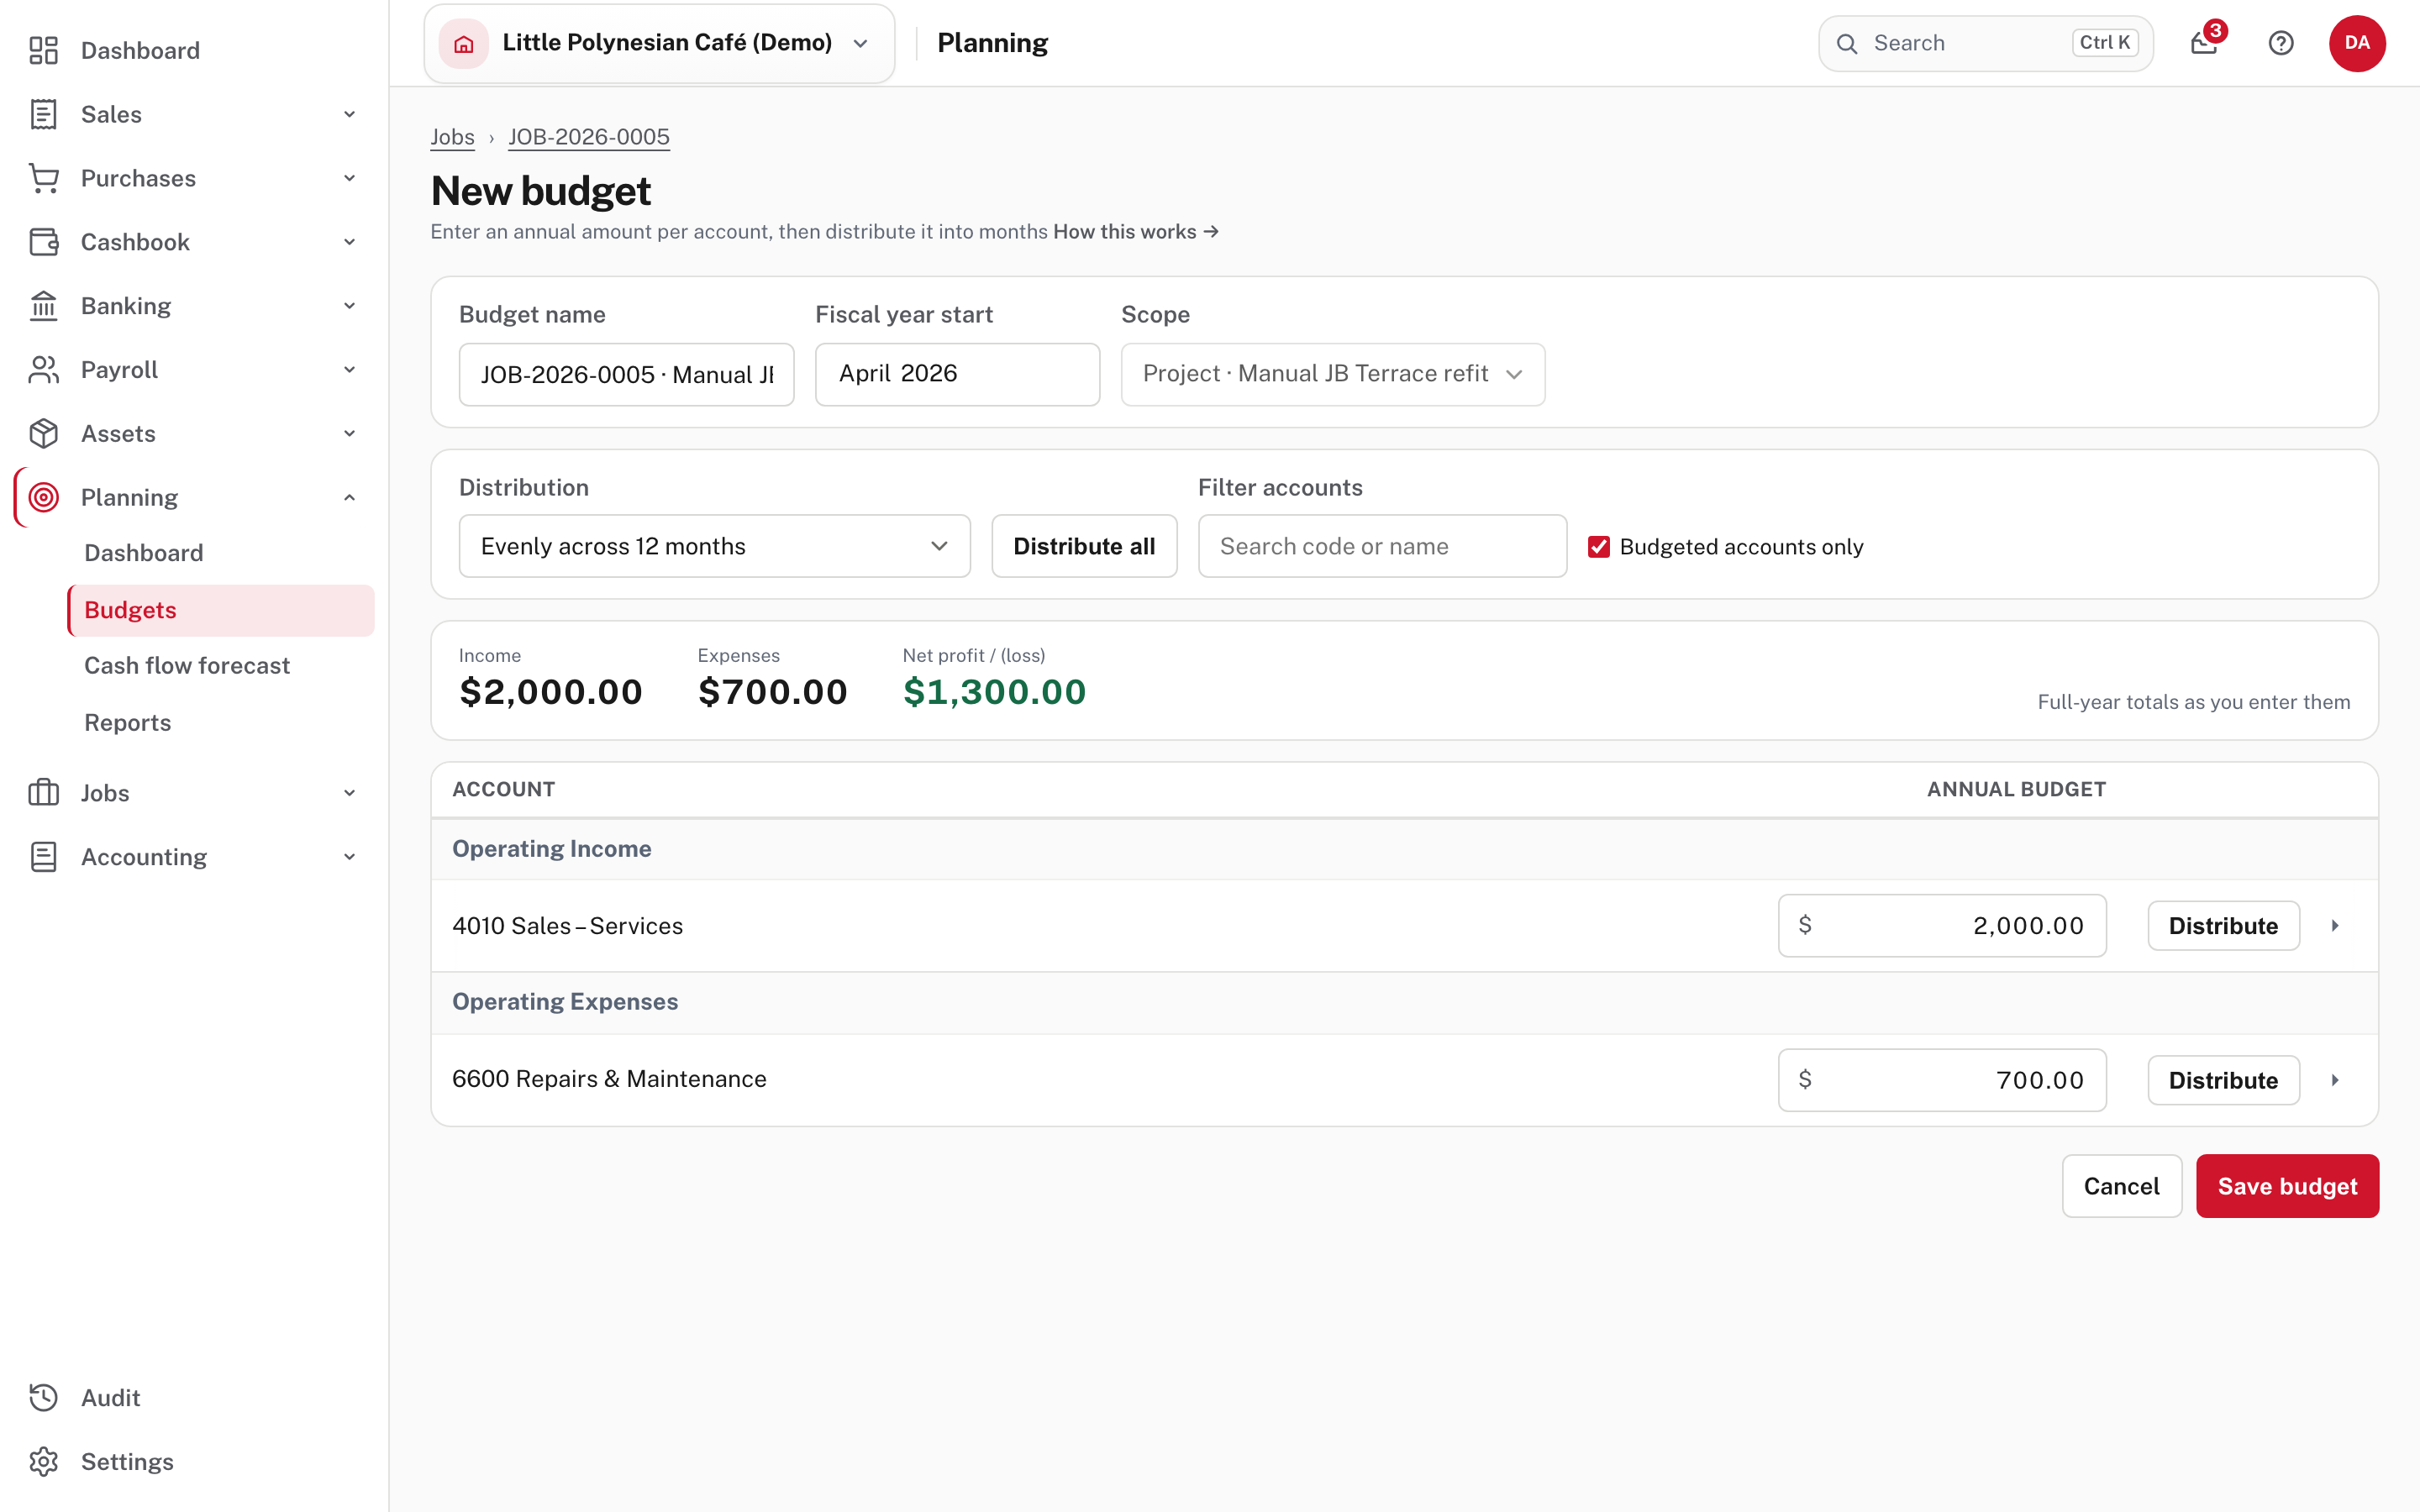Expand monthly breakdown for 6600 Repairs & Maintenance
The height and width of the screenshot is (1512, 2420).
click(2335, 1080)
